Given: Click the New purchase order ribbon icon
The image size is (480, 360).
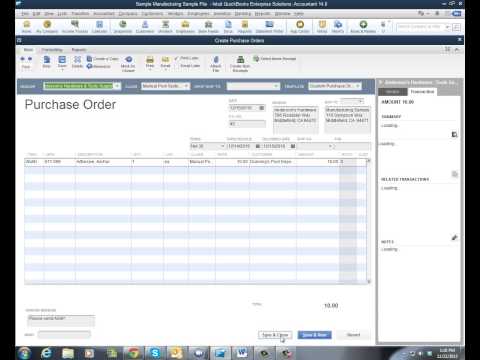Looking at the screenshot, I should [47, 61].
